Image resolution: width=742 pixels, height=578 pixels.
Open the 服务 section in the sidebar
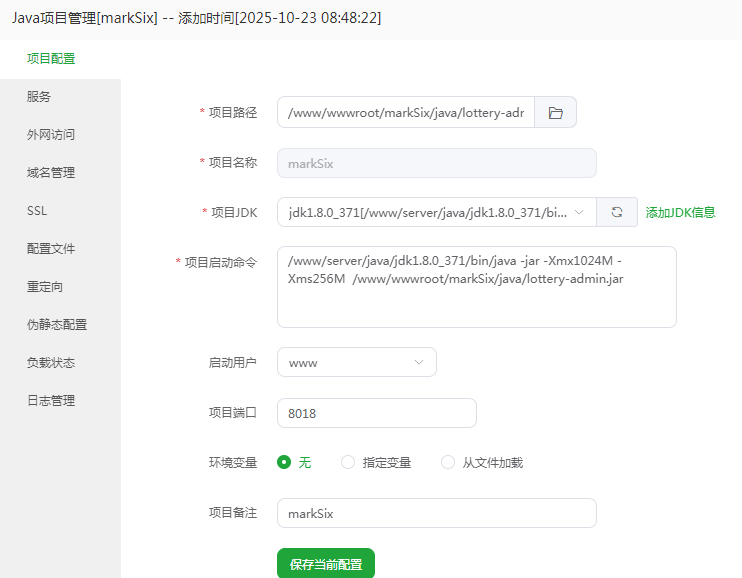click(x=39, y=97)
